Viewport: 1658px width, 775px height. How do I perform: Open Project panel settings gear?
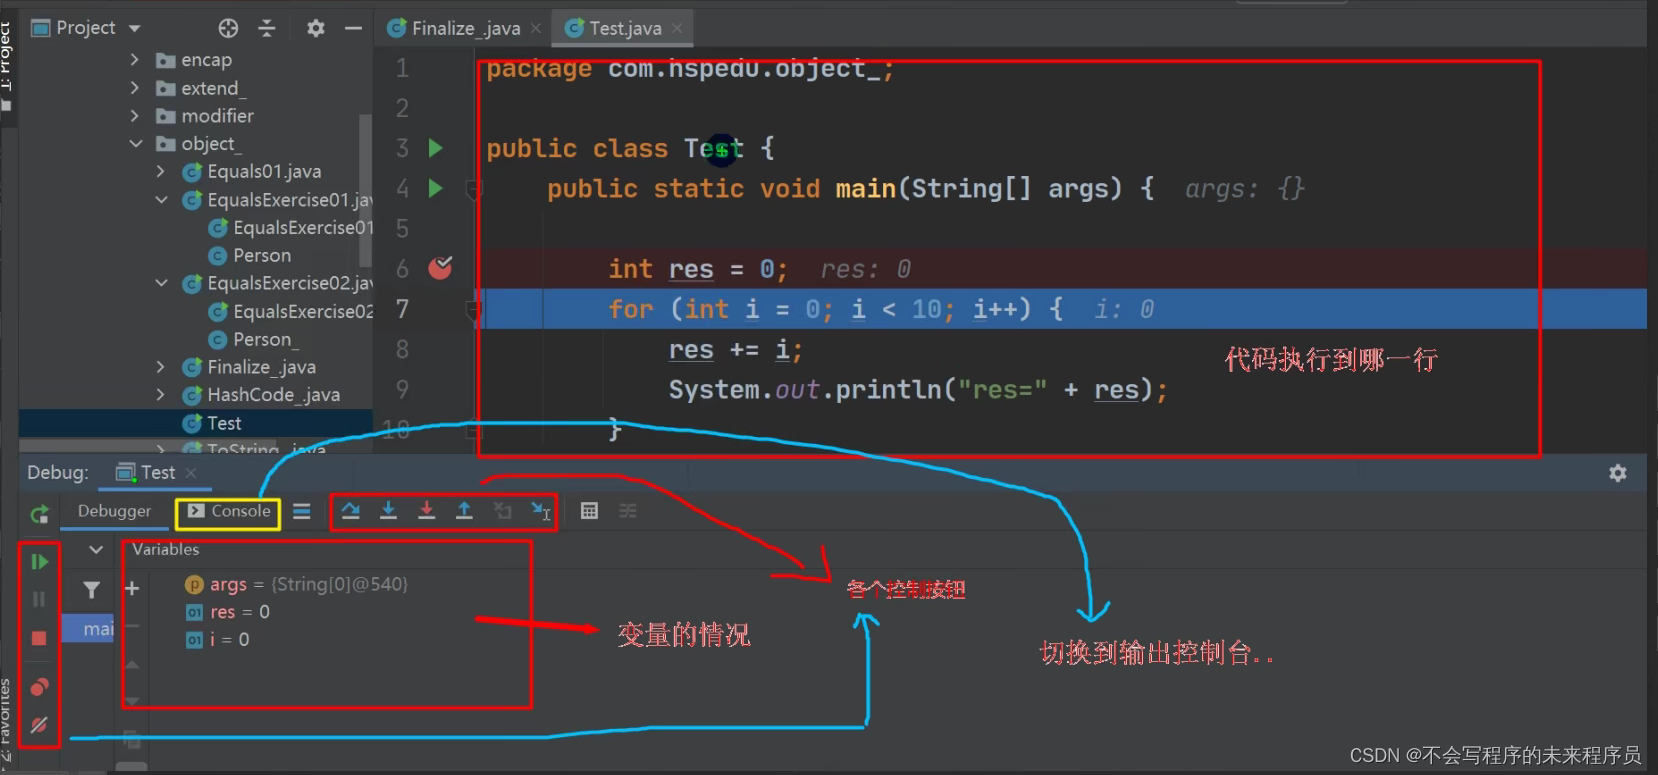[x=316, y=28]
